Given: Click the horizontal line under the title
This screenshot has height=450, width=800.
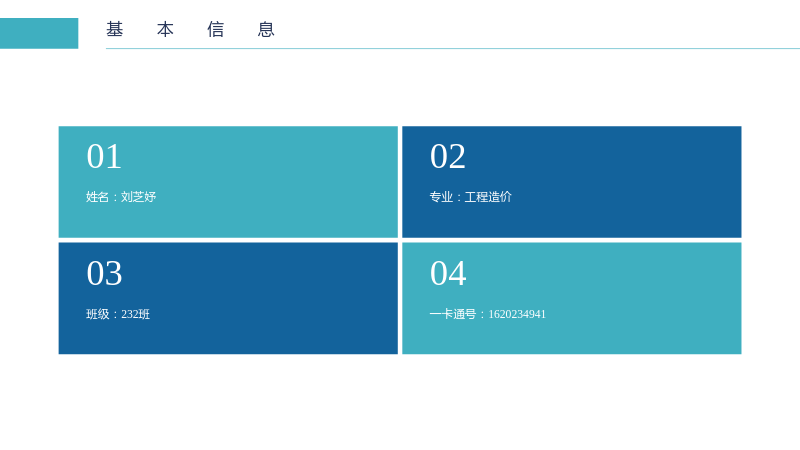Looking at the screenshot, I should coord(453,48).
